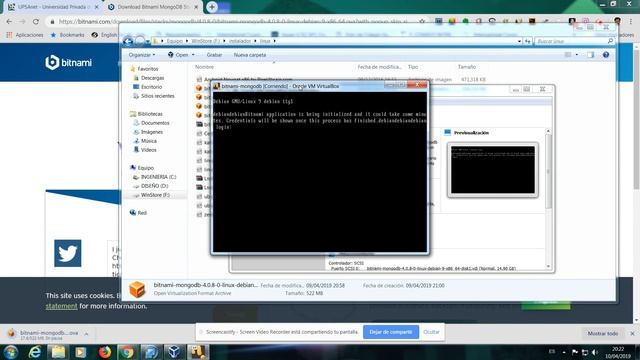Switch to Chrome in the taskbar
The image size is (640, 360).
tap(127, 352)
